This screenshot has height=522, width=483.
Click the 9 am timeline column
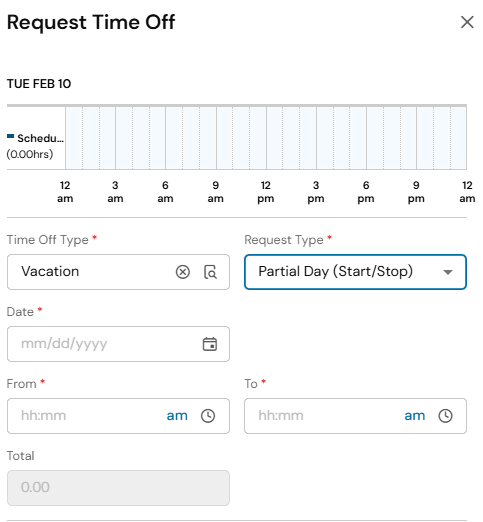click(225, 138)
